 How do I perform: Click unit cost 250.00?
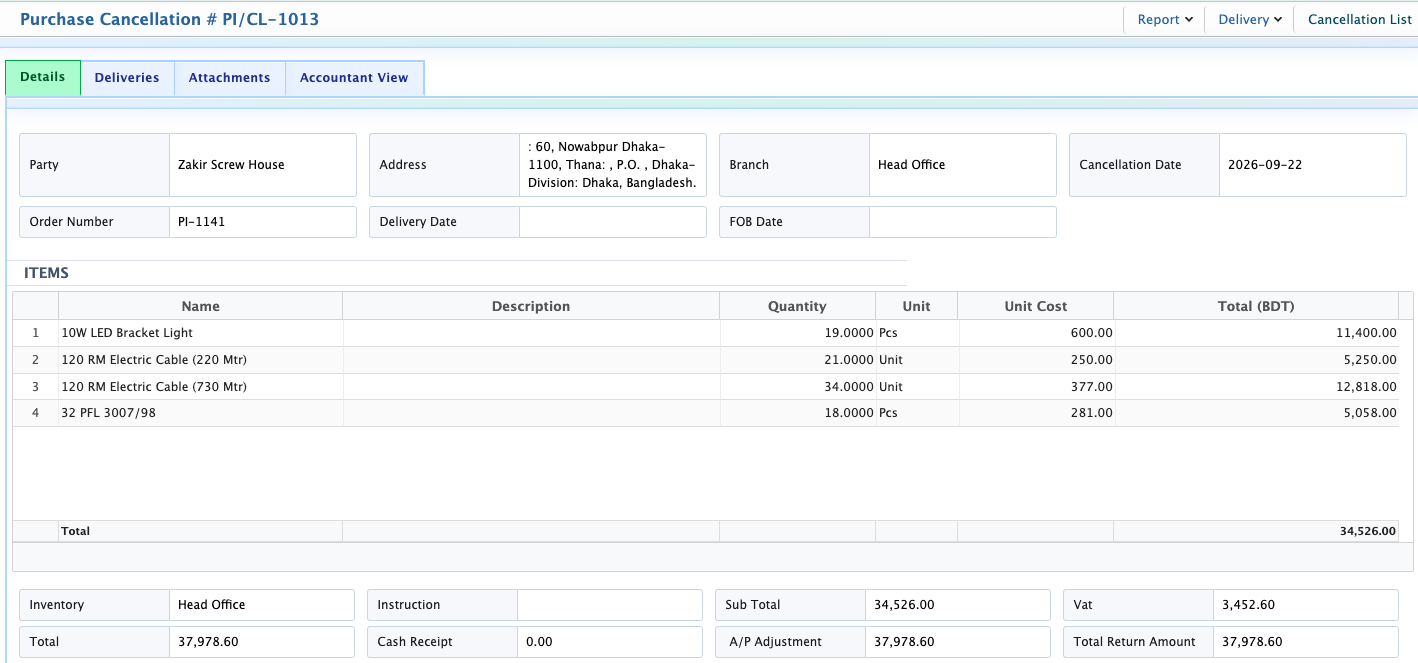(x=1092, y=360)
